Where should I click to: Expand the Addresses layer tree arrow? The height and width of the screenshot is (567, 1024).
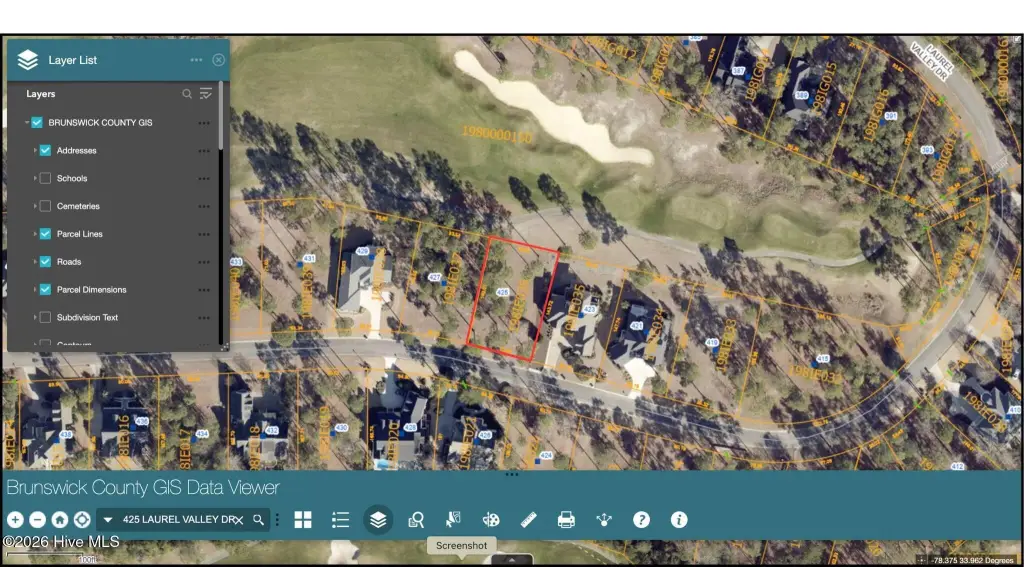pyautogui.click(x=34, y=151)
